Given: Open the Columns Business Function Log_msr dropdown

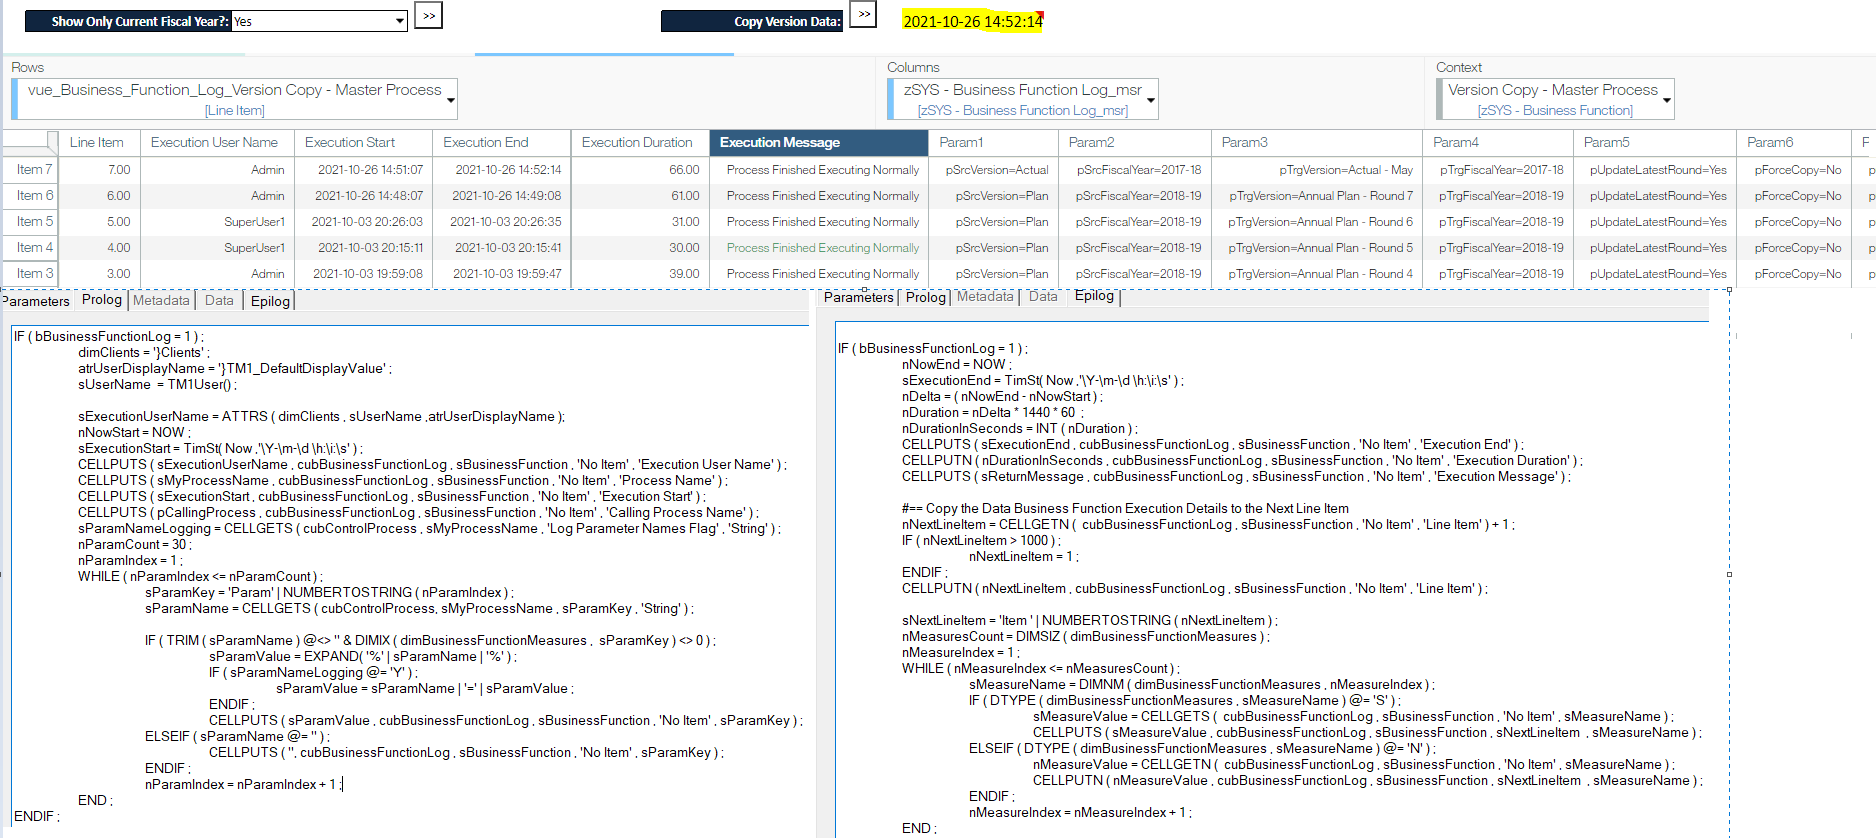Looking at the screenshot, I should click(x=1151, y=99).
